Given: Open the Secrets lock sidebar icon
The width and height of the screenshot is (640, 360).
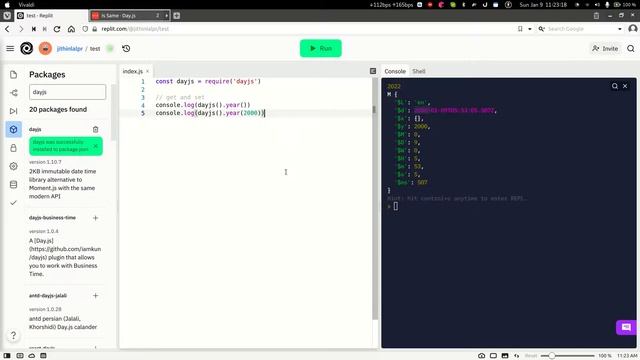Looking at the screenshot, I should [x=13, y=148].
